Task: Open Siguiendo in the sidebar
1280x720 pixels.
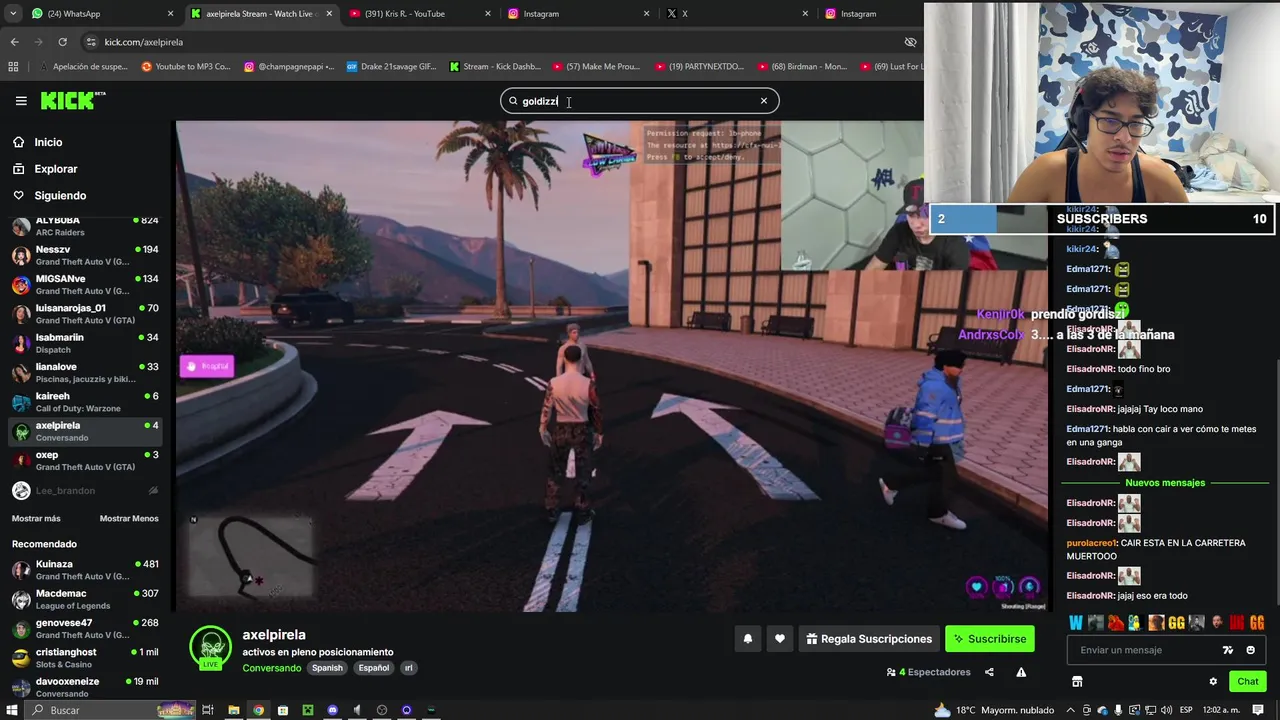Action: 60,196
